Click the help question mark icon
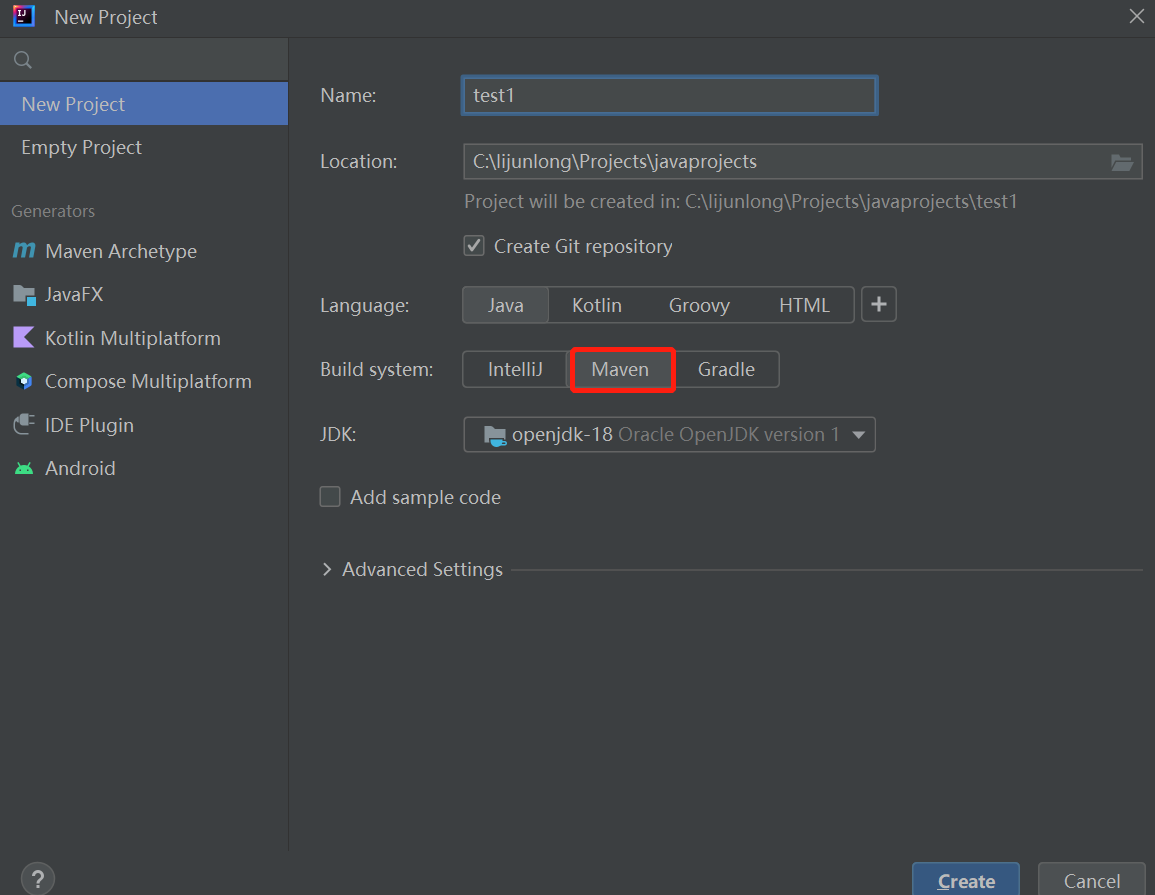This screenshot has width=1155, height=895. tap(37, 879)
